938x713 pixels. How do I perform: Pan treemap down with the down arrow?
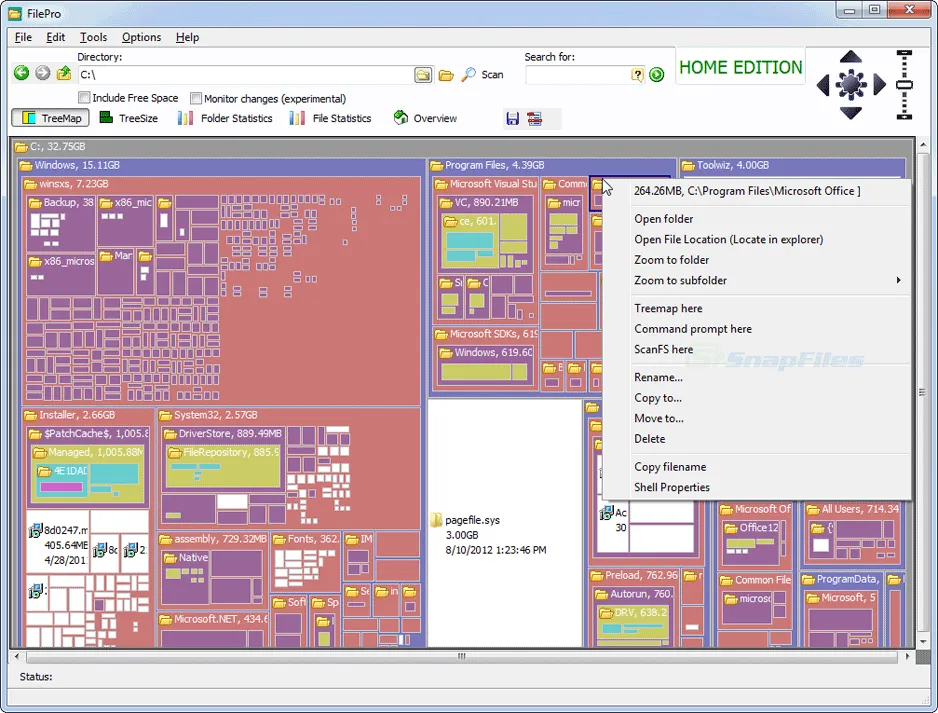(x=851, y=112)
